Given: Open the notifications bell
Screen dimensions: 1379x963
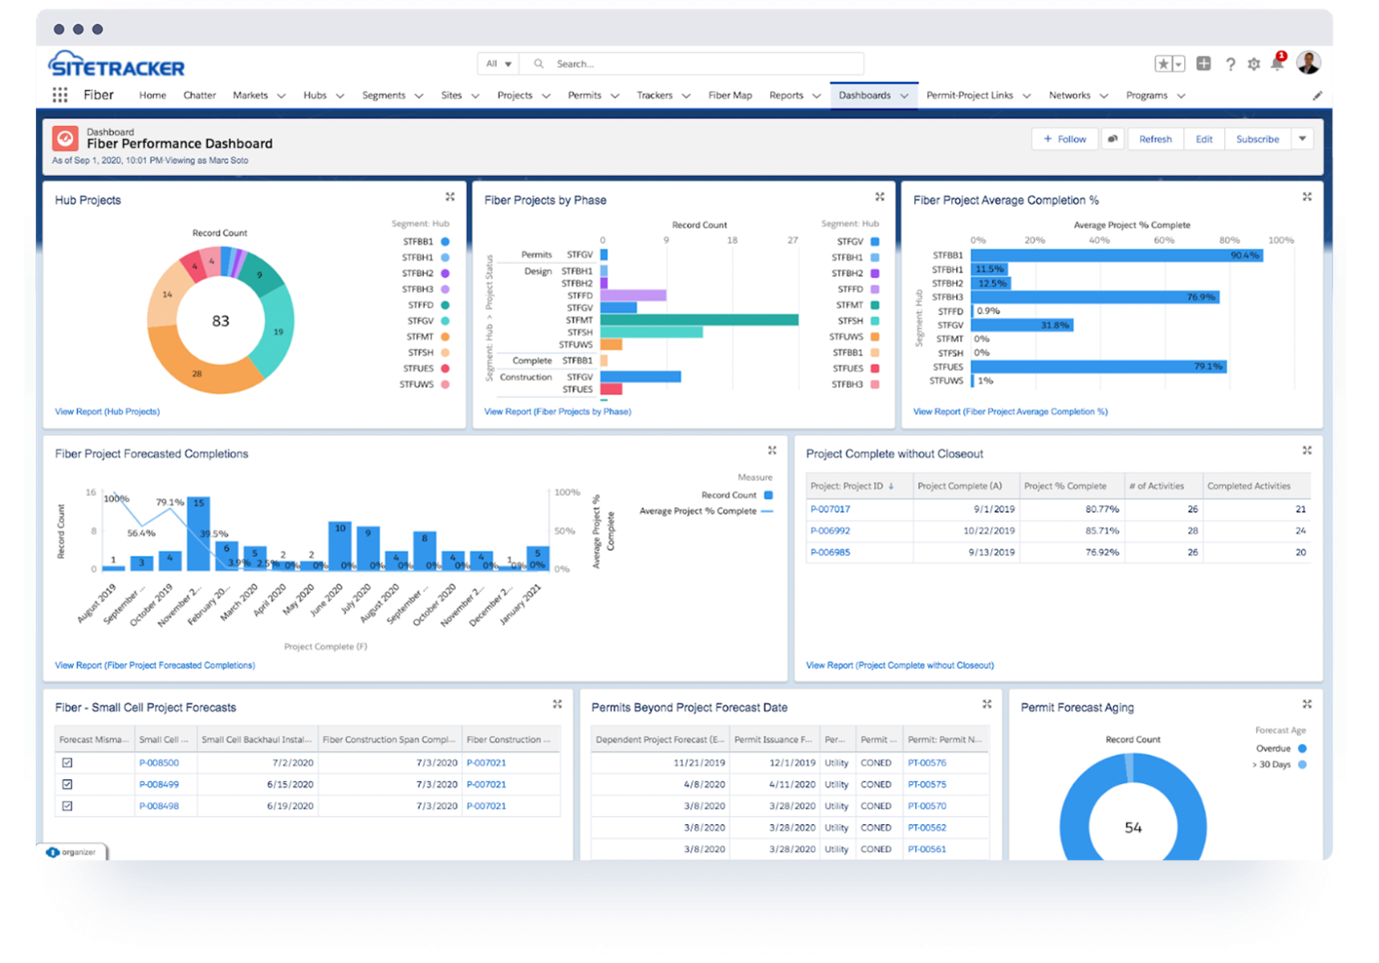Looking at the screenshot, I should point(1277,63).
